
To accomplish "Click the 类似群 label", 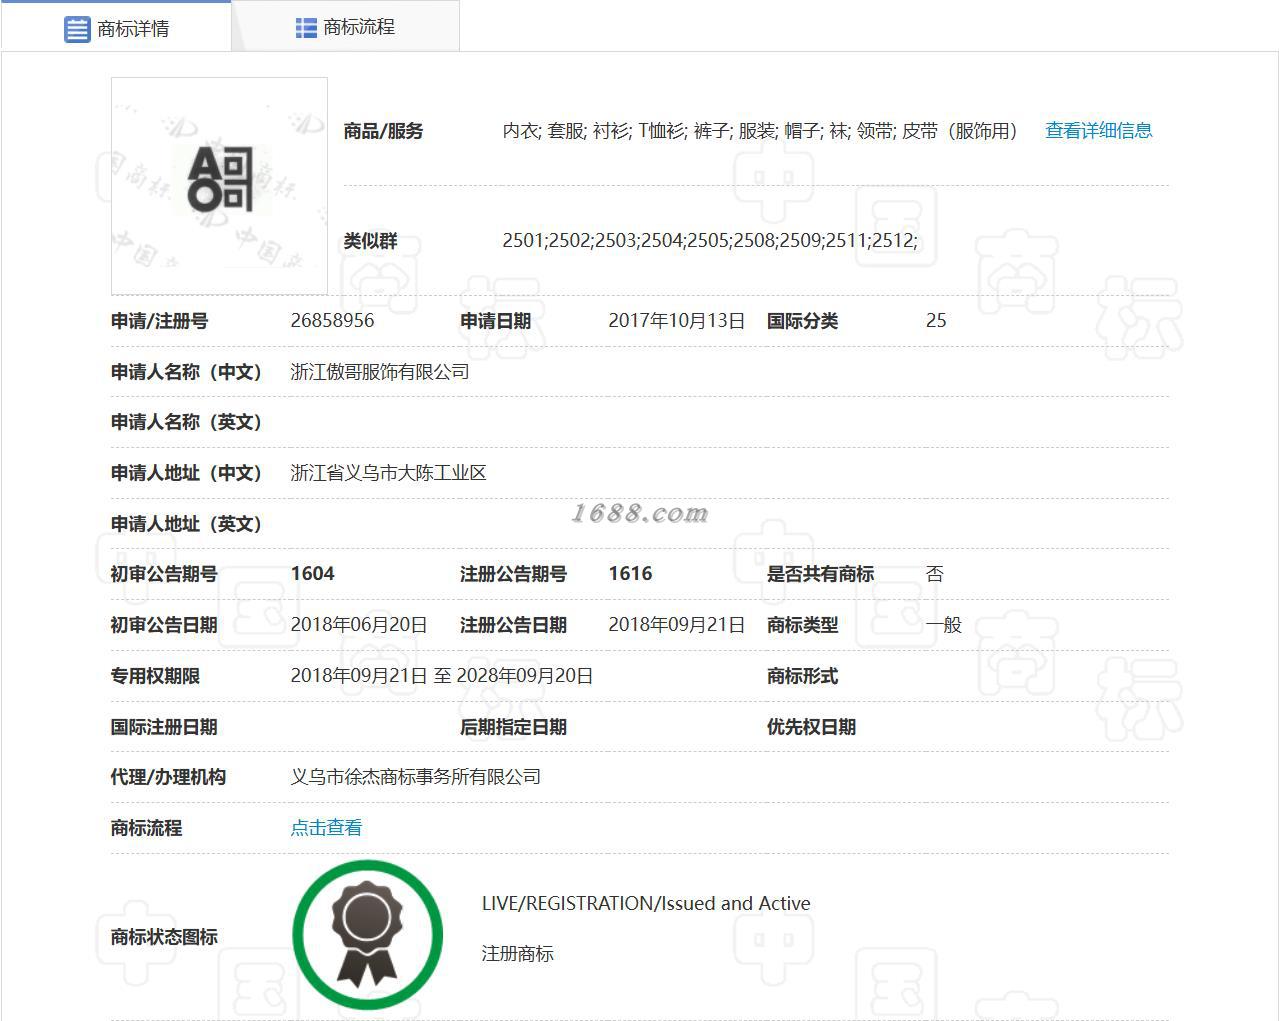I will [x=370, y=241].
